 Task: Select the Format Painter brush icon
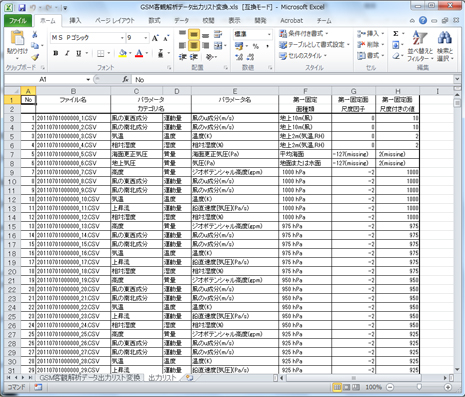[x=35, y=57]
